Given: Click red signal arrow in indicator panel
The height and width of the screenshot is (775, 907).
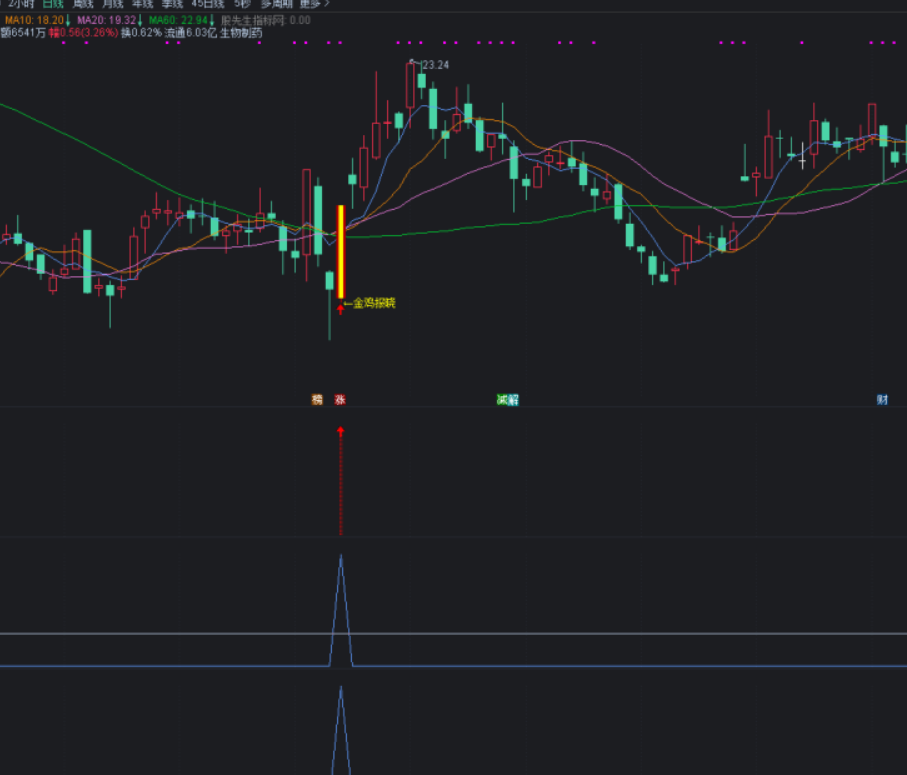Looking at the screenshot, I should [x=340, y=432].
